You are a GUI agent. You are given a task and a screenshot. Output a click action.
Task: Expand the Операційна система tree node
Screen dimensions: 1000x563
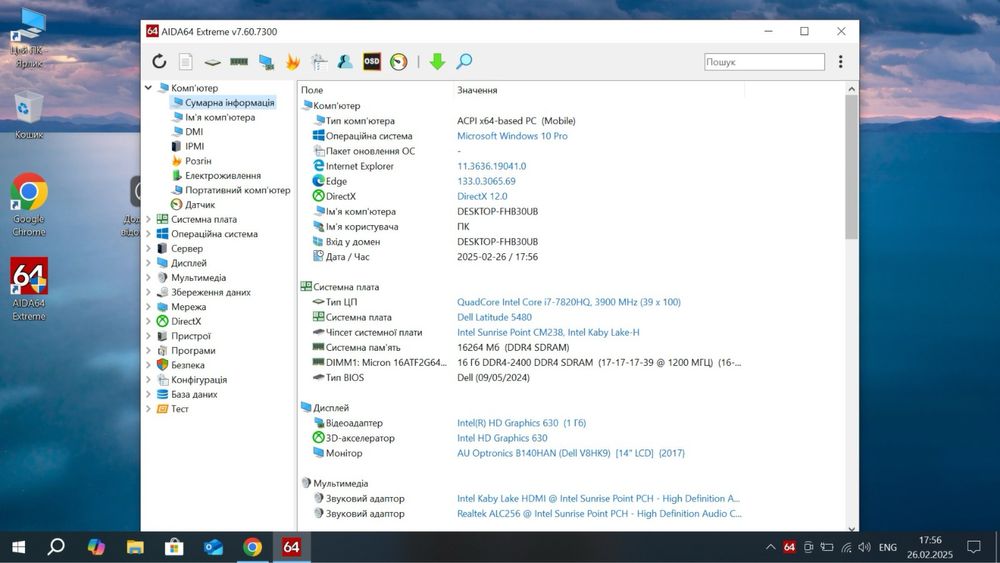click(148, 233)
